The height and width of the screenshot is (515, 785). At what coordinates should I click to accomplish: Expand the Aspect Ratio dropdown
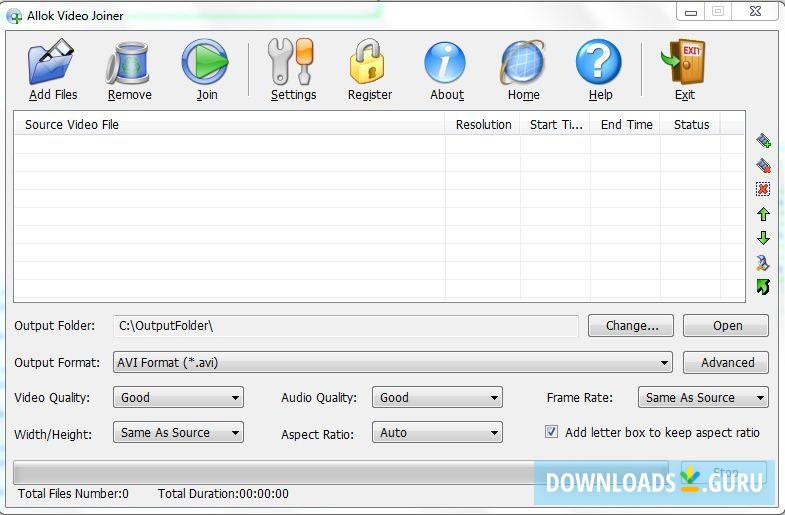coord(437,432)
